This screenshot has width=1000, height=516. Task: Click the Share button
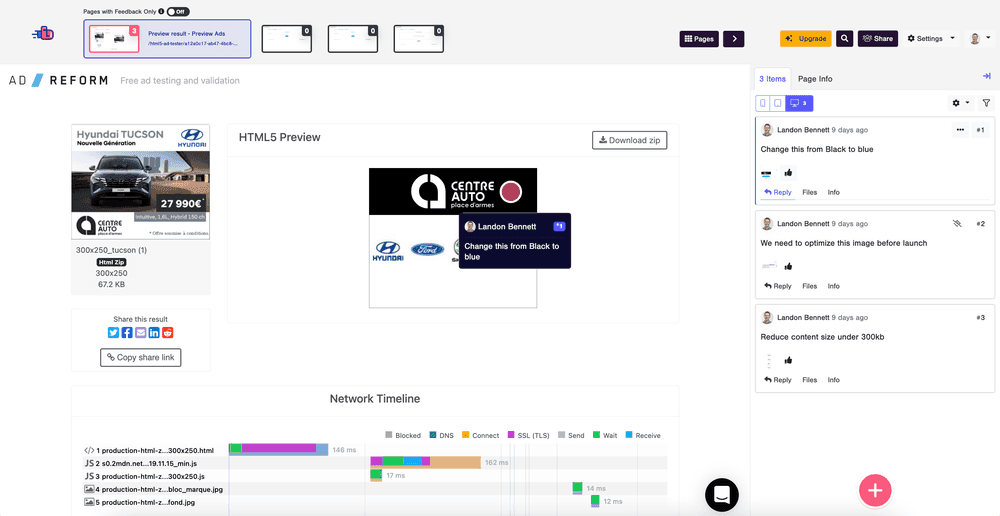pos(878,38)
